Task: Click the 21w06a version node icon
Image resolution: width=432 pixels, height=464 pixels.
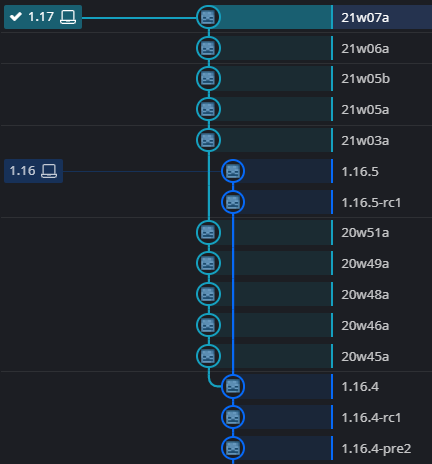Action: pyautogui.click(x=208, y=48)
